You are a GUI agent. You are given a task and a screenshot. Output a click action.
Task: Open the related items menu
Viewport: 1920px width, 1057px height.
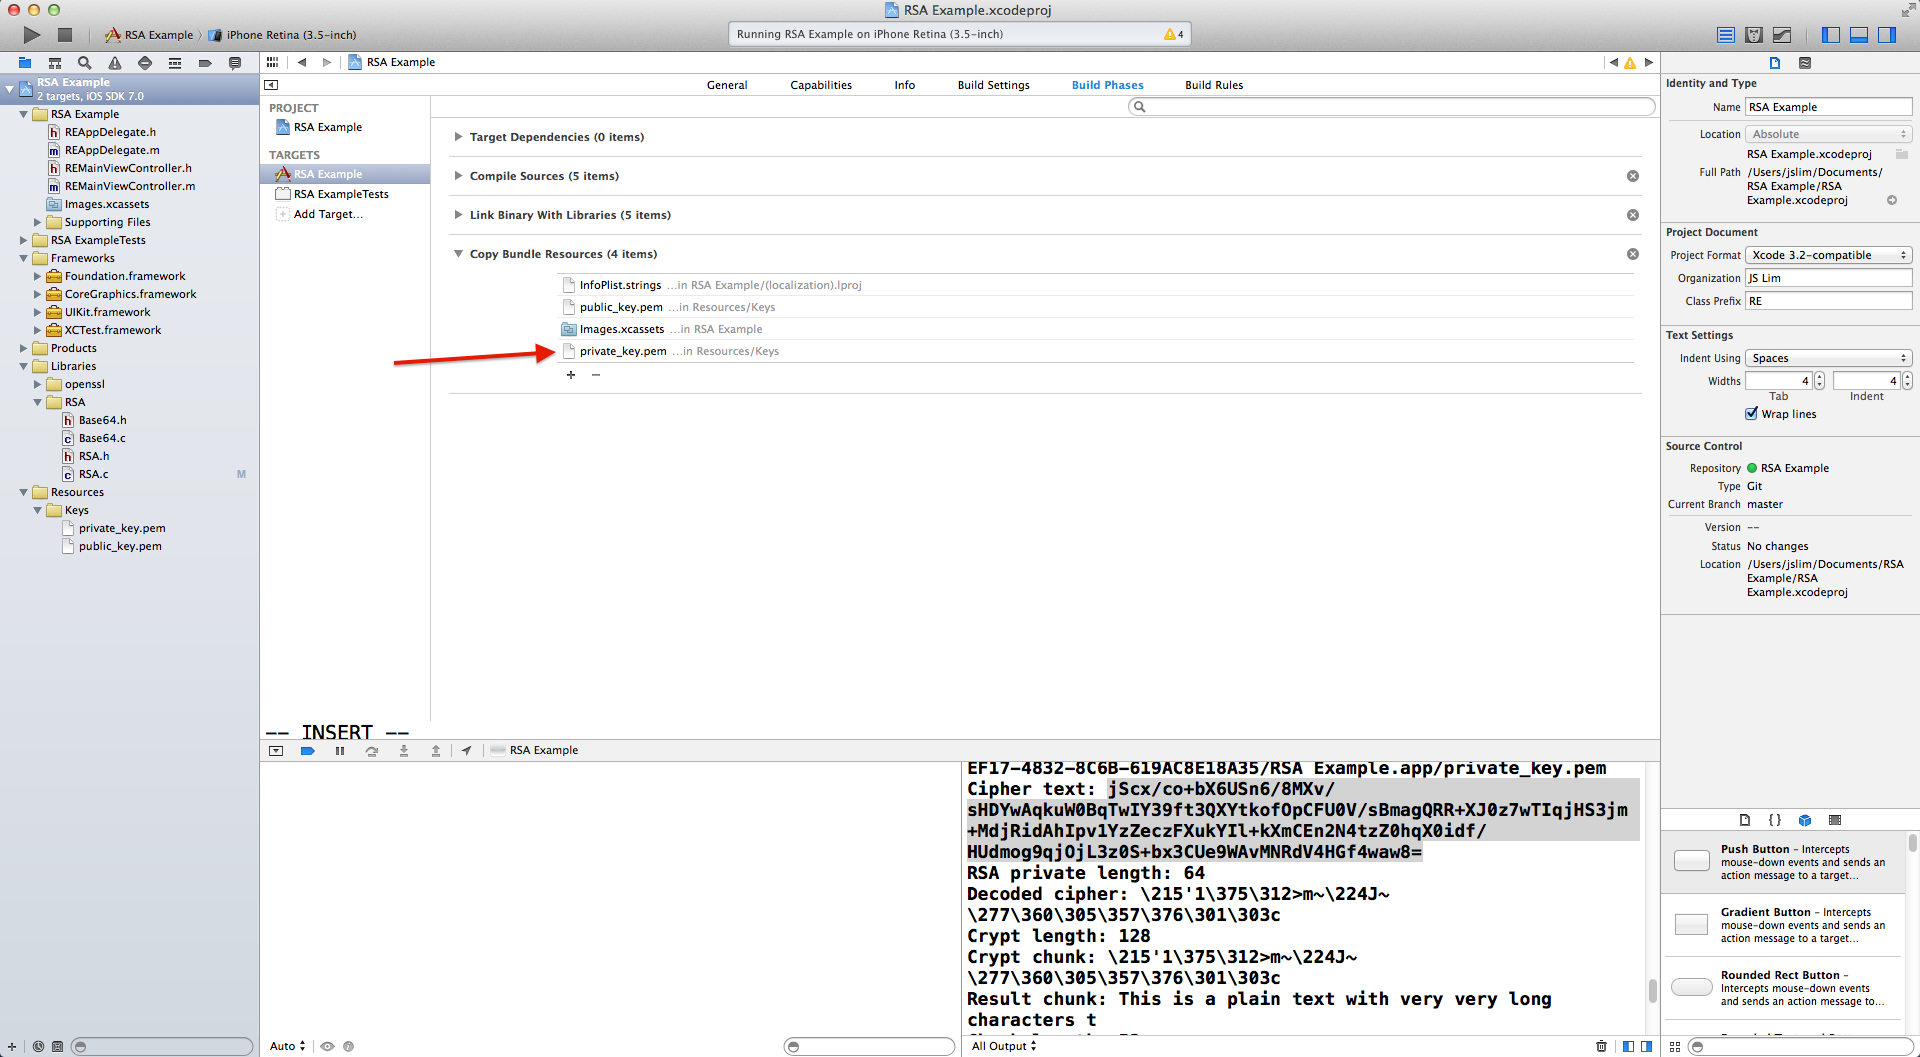coord(272,62)
